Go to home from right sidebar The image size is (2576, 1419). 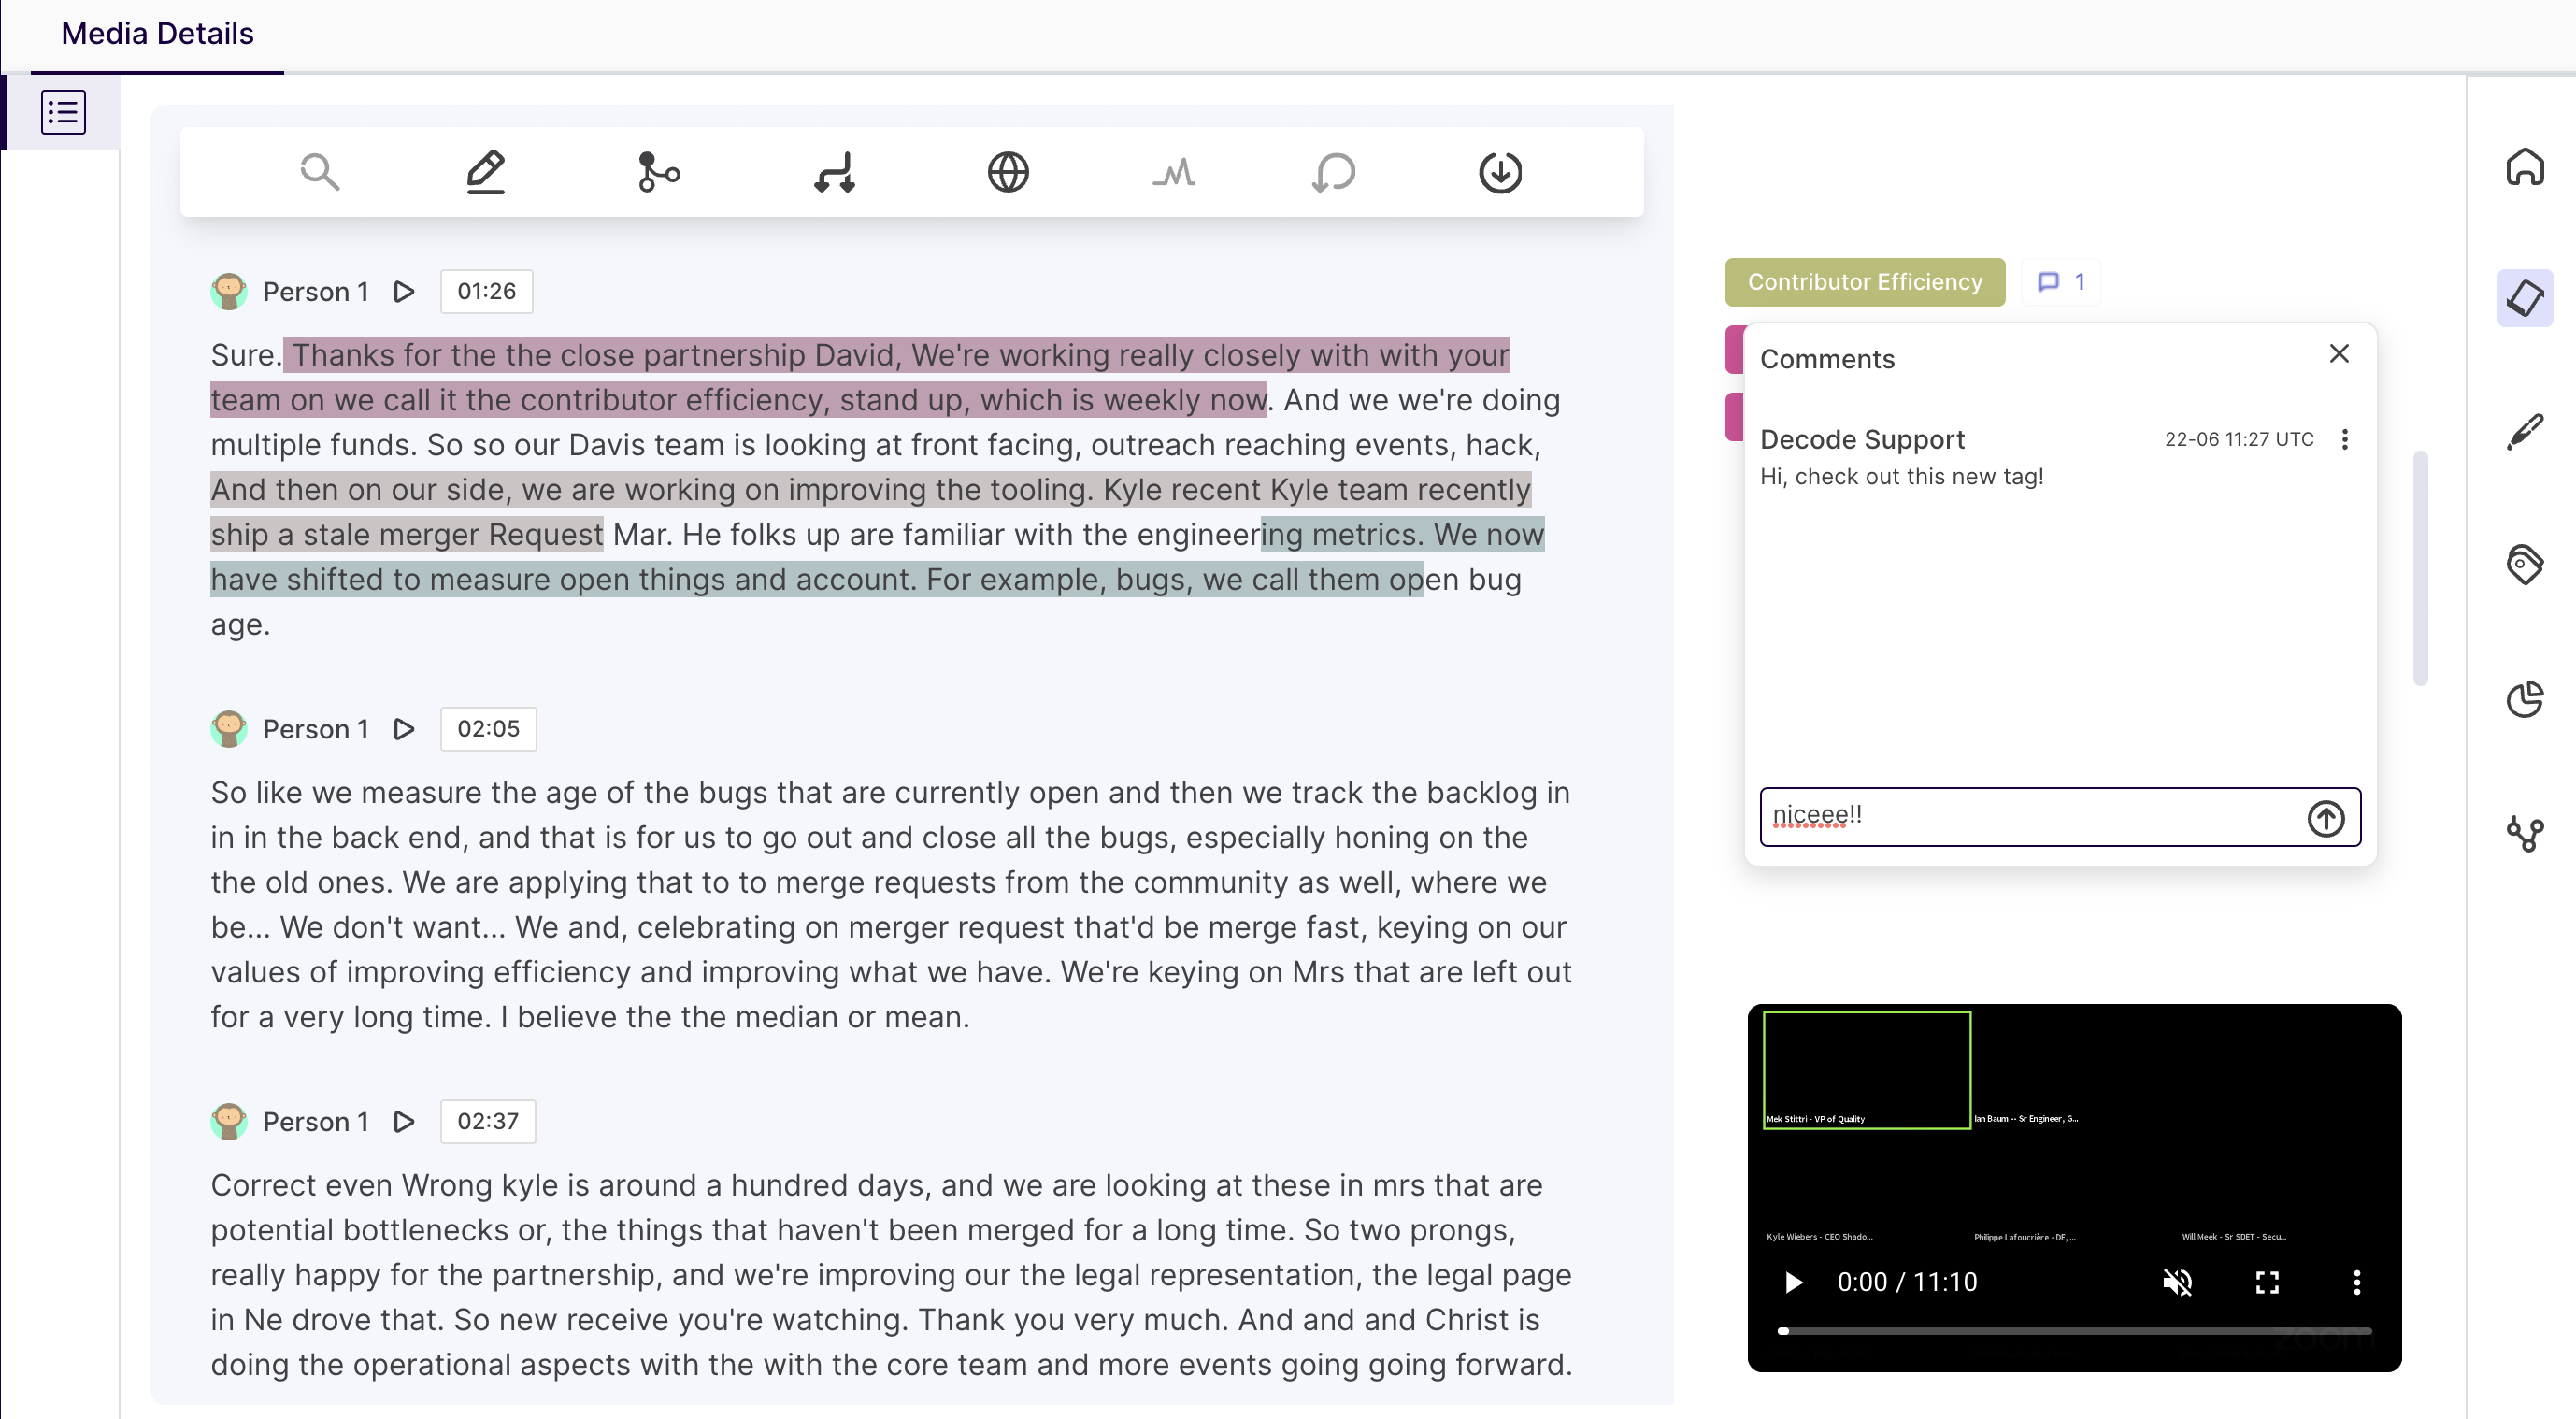point(2524,167)
